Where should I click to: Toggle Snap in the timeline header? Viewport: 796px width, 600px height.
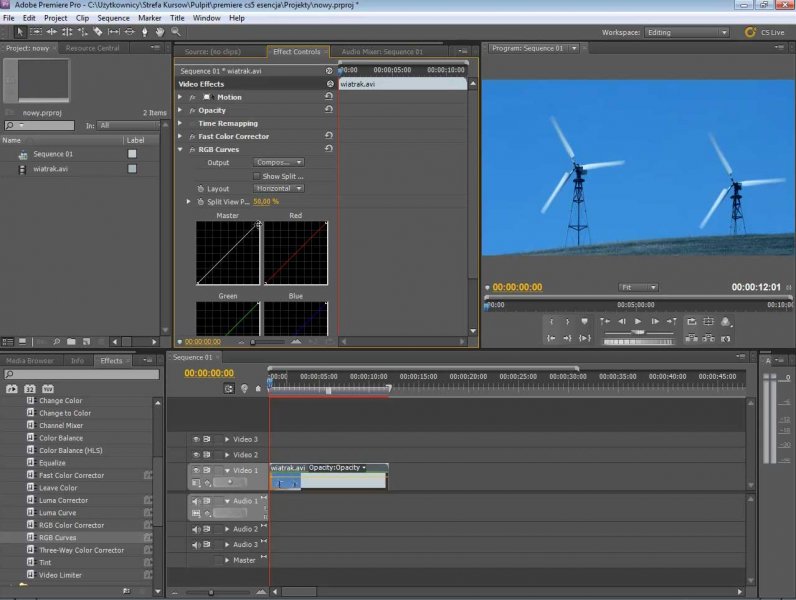pos(229,389)
